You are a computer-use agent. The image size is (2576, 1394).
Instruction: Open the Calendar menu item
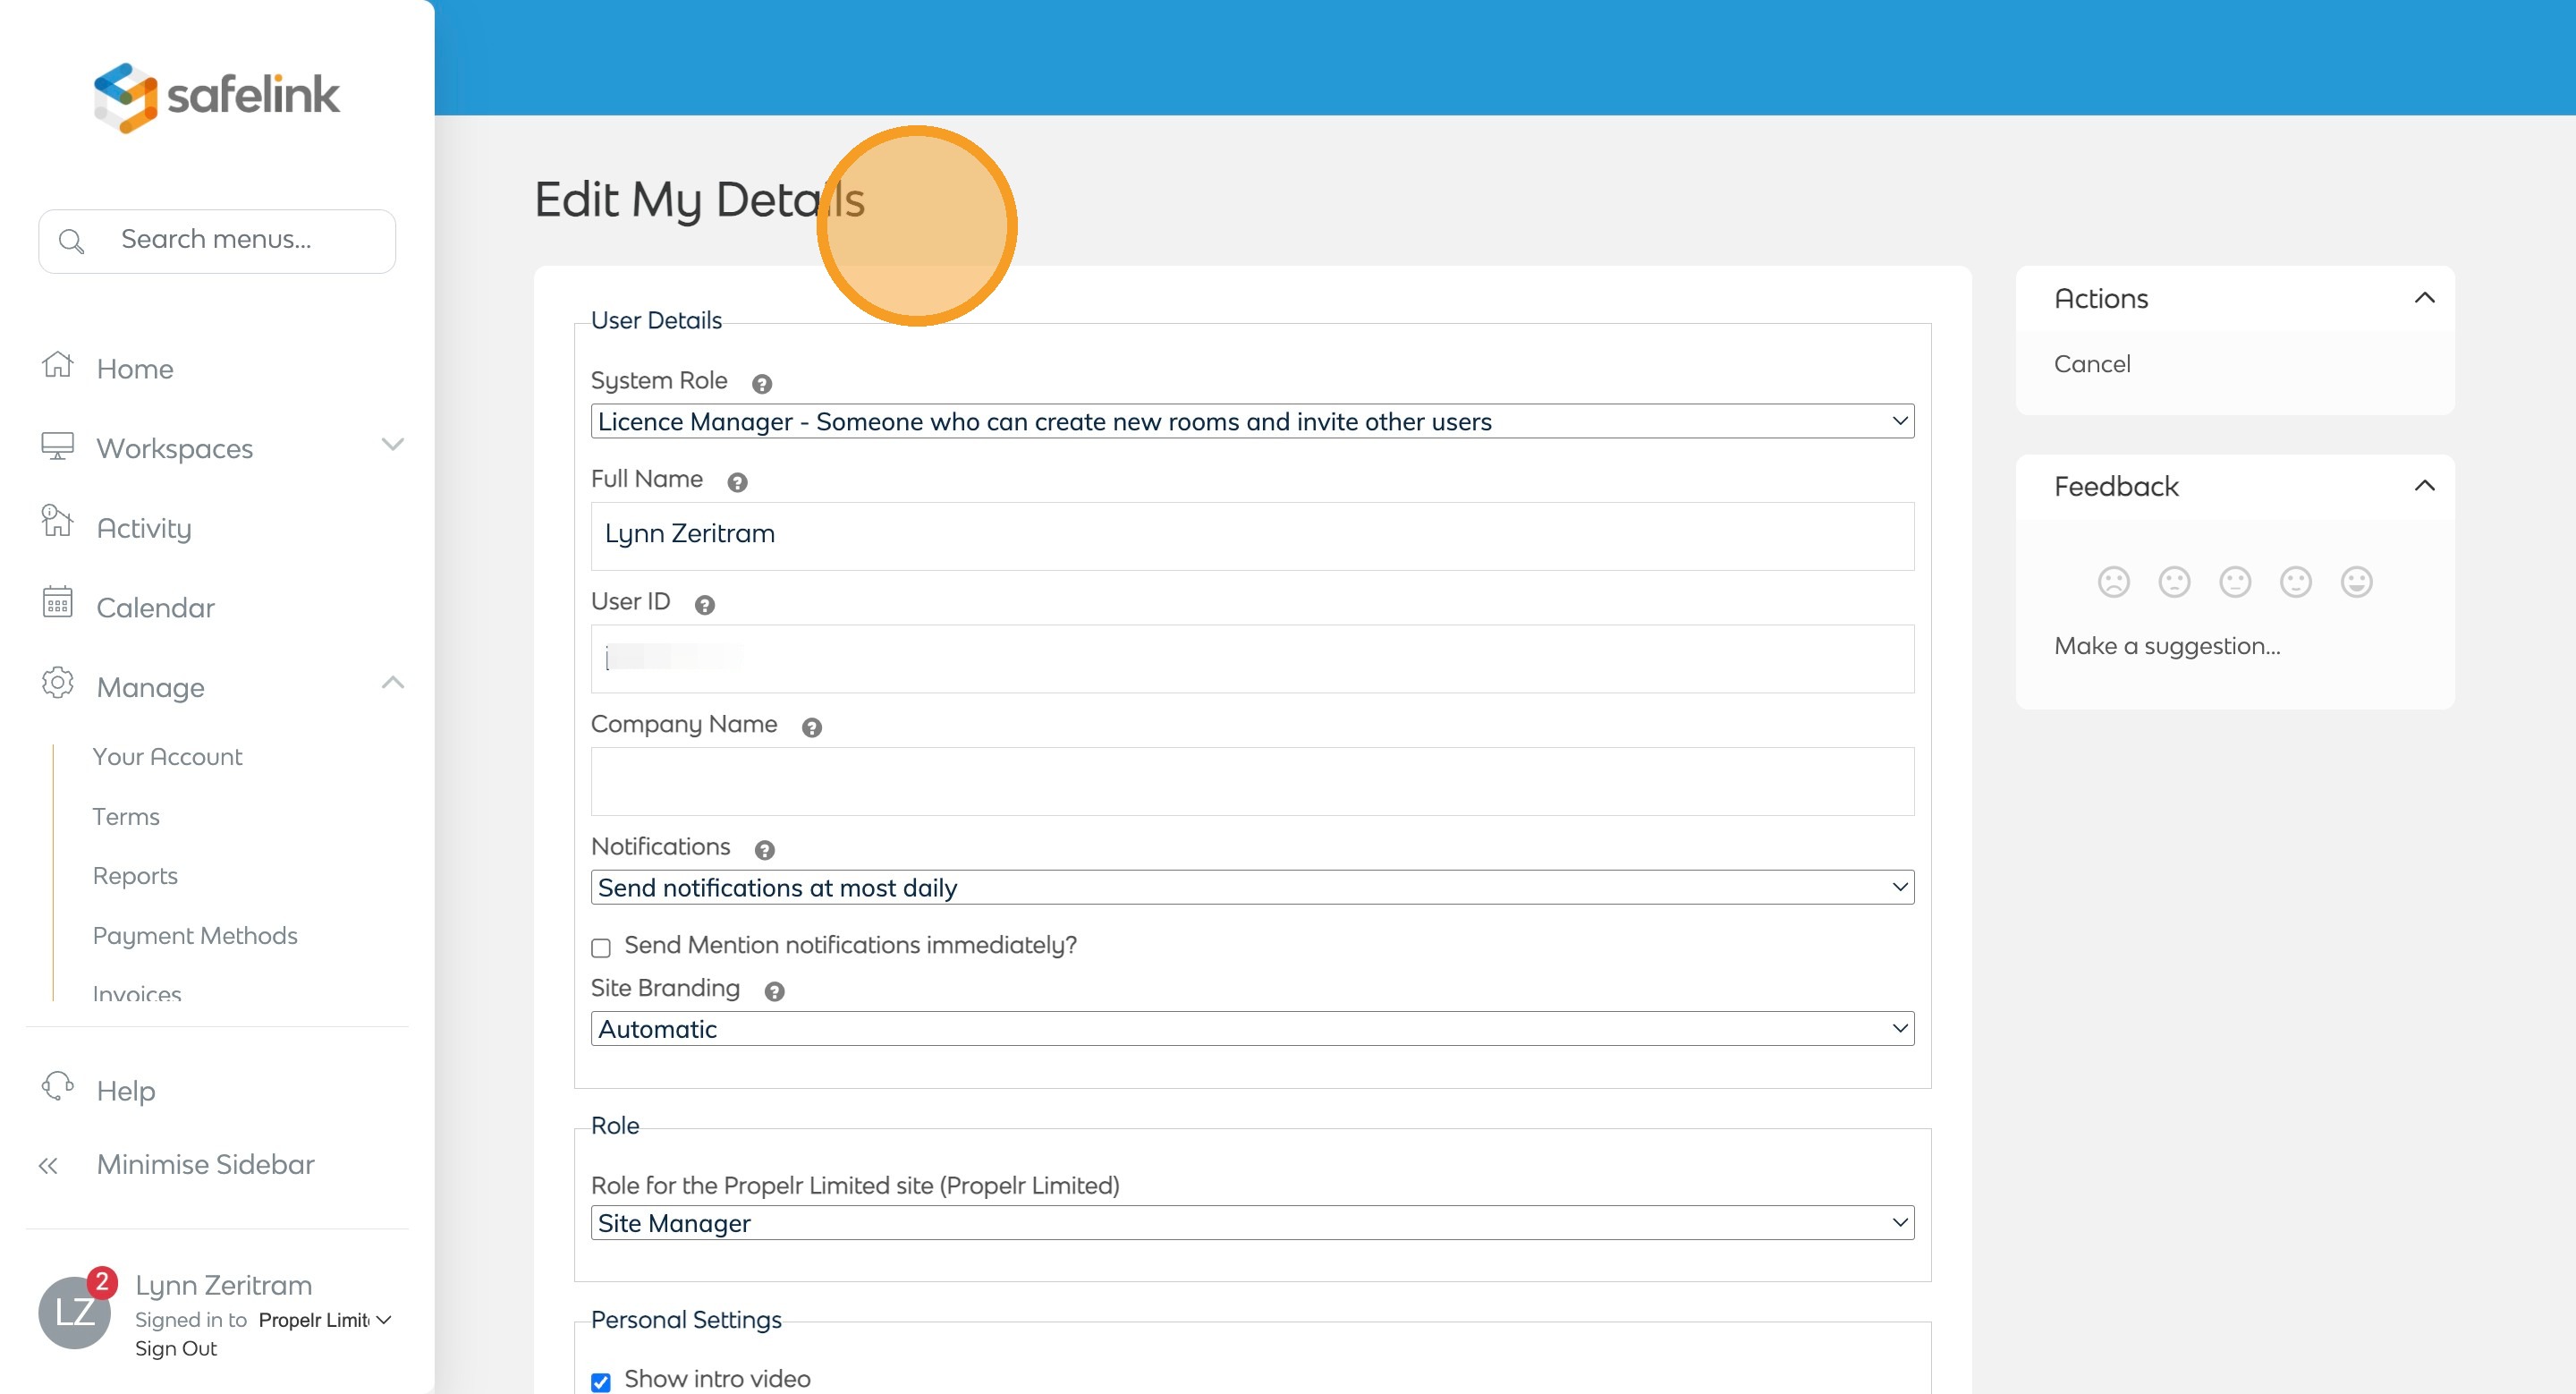pos(155,607)
